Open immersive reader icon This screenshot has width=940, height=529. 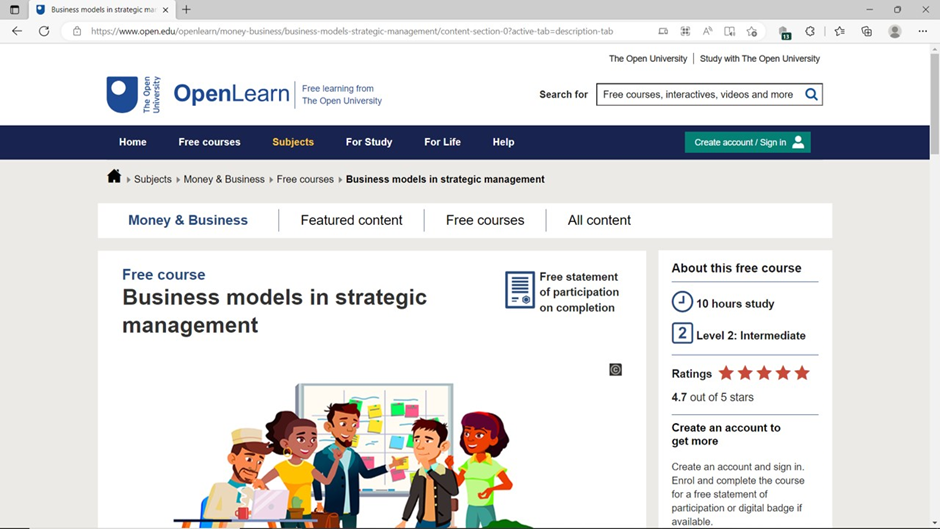(730, 31)
